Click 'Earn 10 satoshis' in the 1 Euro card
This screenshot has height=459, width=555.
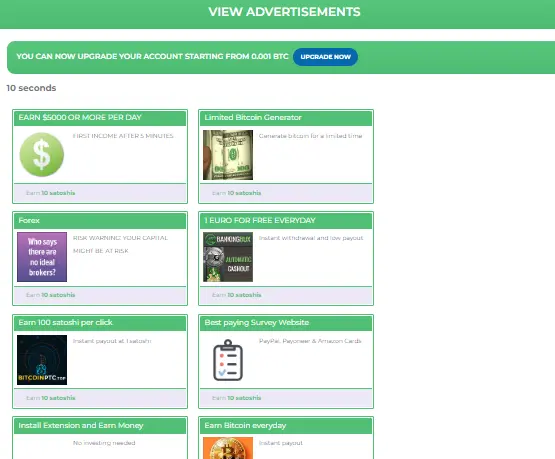click(x=236, y=295)
